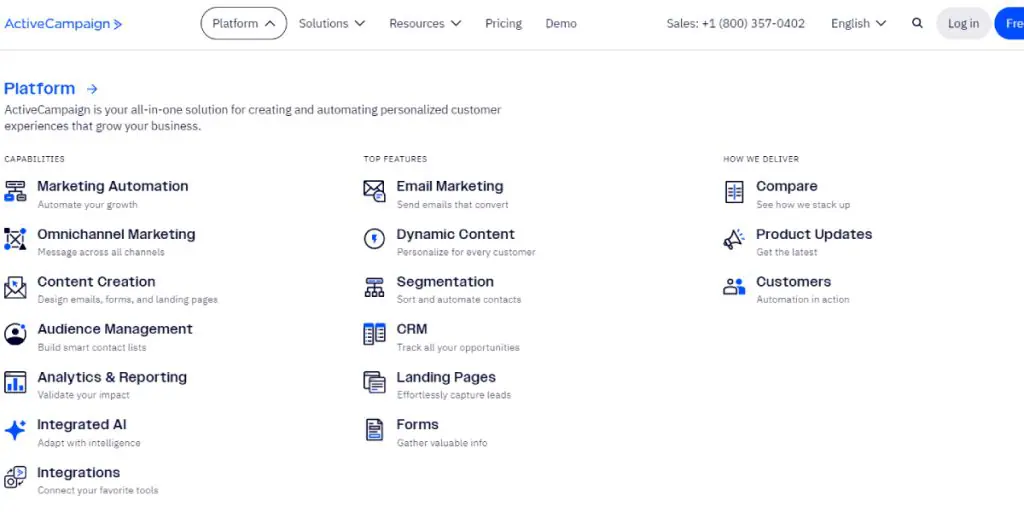The width and height of the screenshot is (1024, 512).
Task: Collapse the Platform dropdown menu
Action: pyautogui.click(x=243, y=24)
